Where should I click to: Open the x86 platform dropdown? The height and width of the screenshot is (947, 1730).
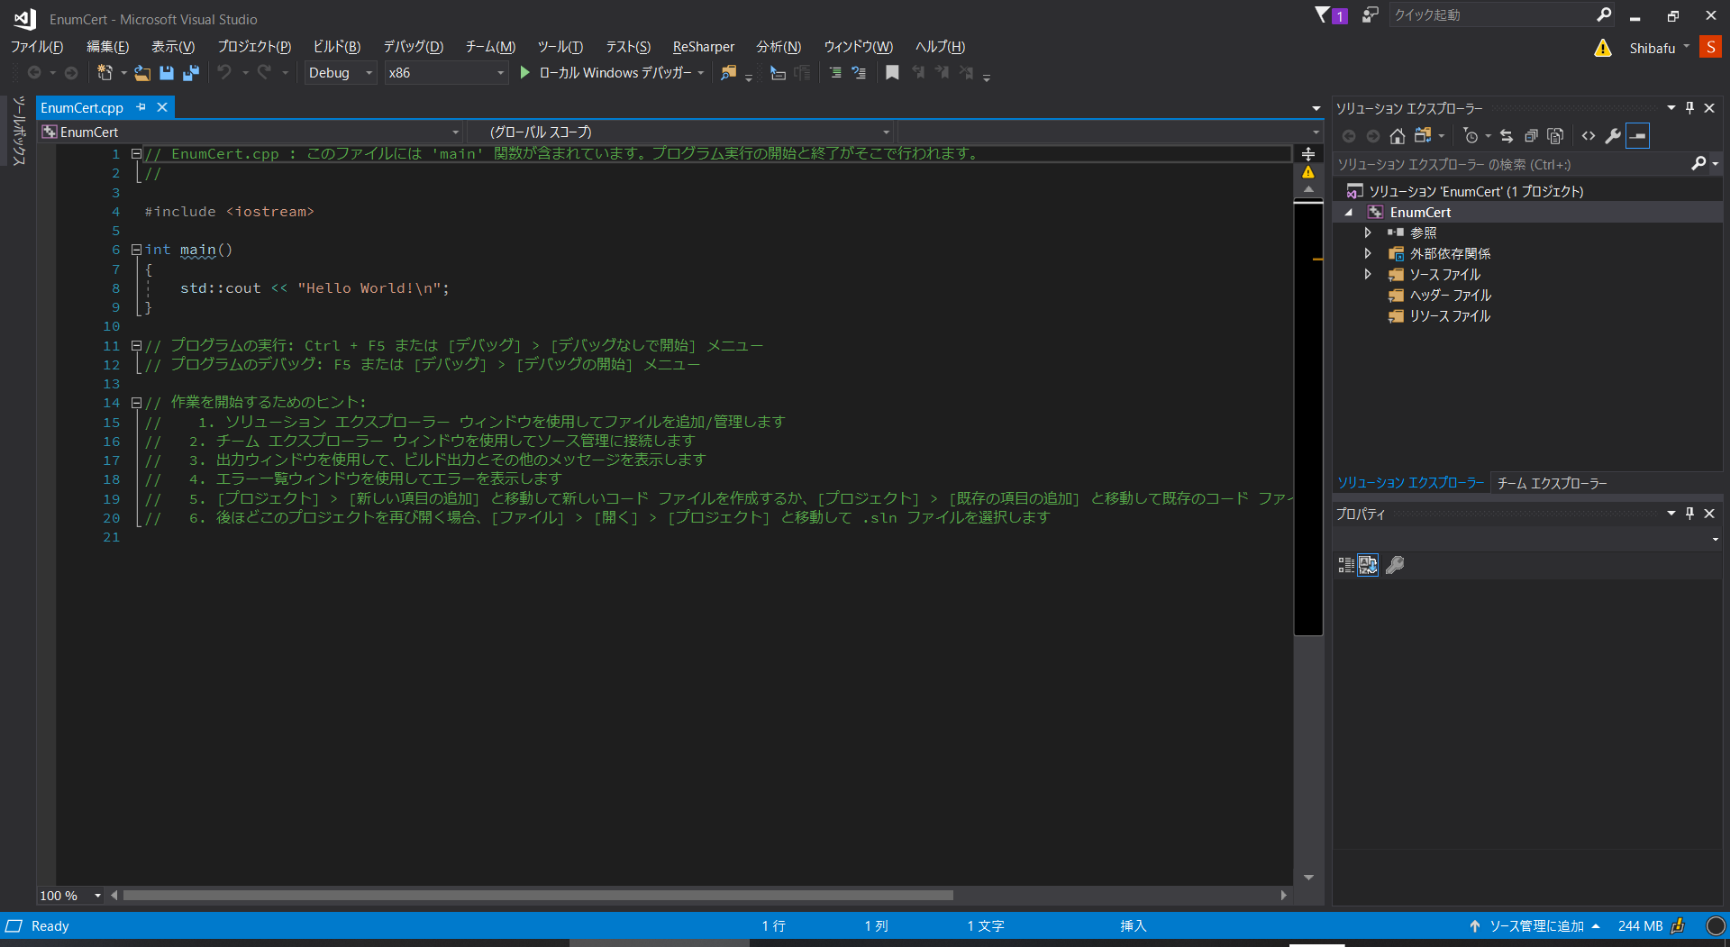coord(500,73)
